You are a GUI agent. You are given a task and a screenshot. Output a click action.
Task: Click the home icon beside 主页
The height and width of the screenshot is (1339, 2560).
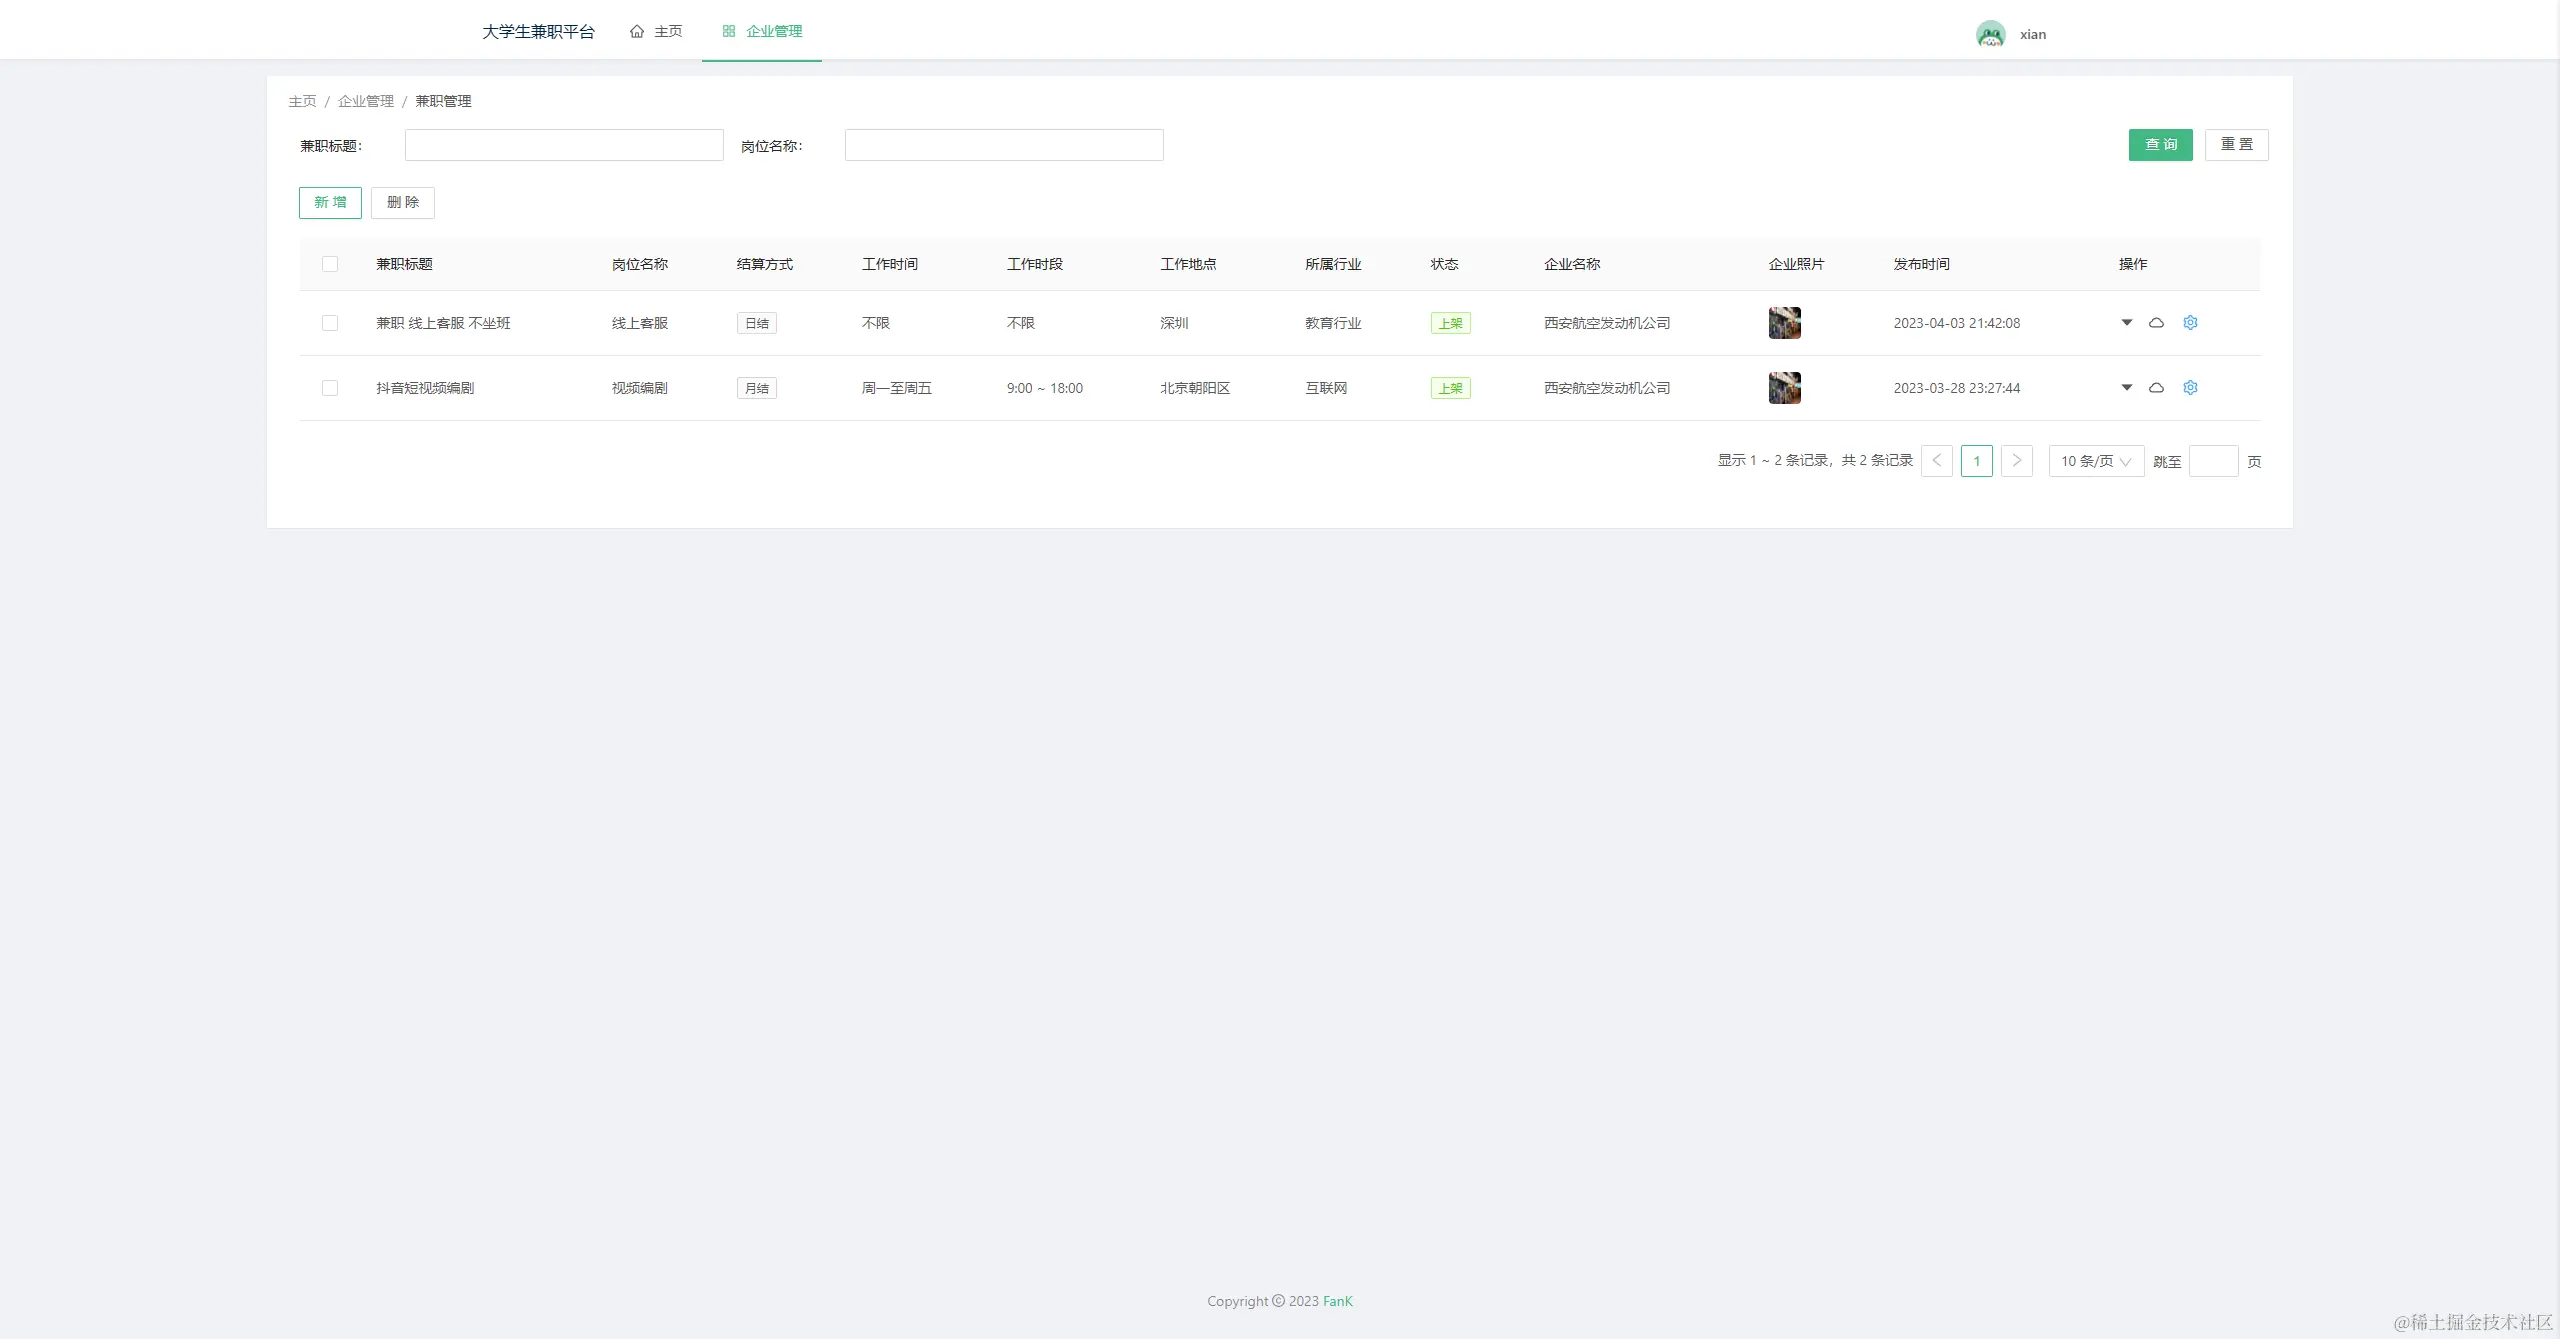[x=637, y=32]
